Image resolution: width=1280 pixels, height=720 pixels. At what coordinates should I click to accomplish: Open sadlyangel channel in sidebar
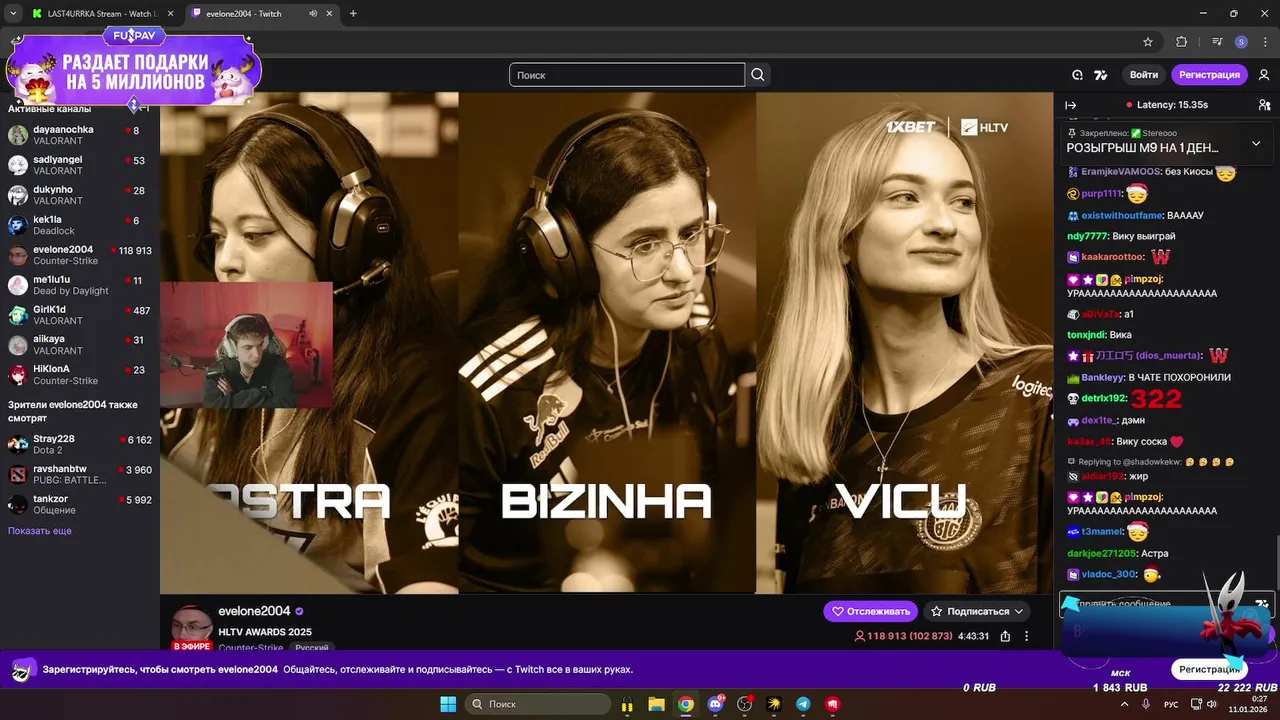[80, 165]
